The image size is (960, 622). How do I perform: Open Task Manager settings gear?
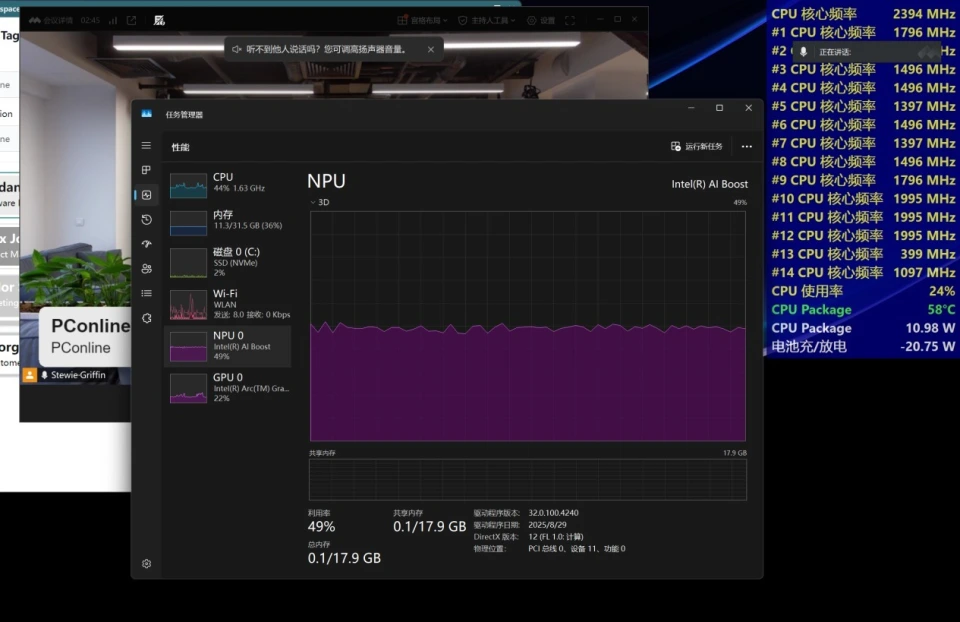pos(146,564)
